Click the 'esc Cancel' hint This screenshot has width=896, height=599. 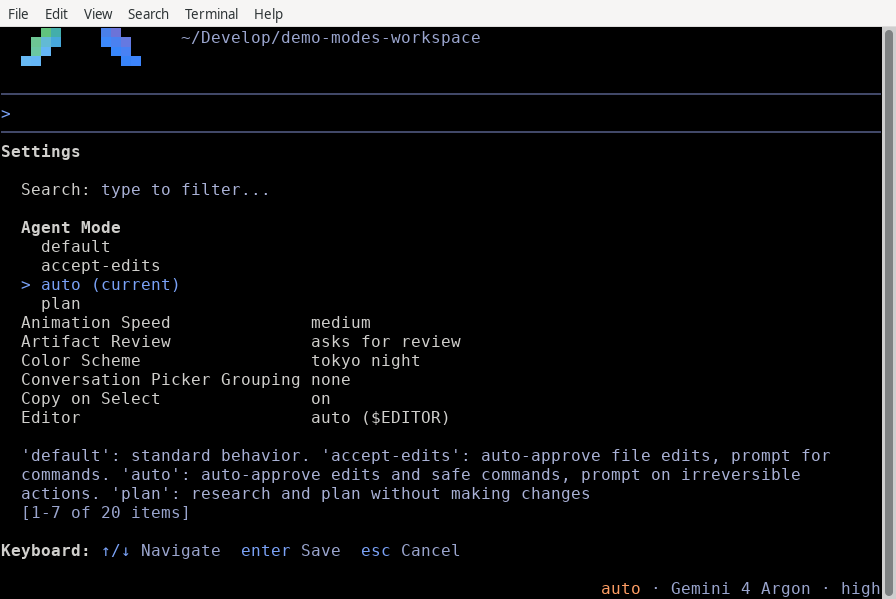coord(410,550)
